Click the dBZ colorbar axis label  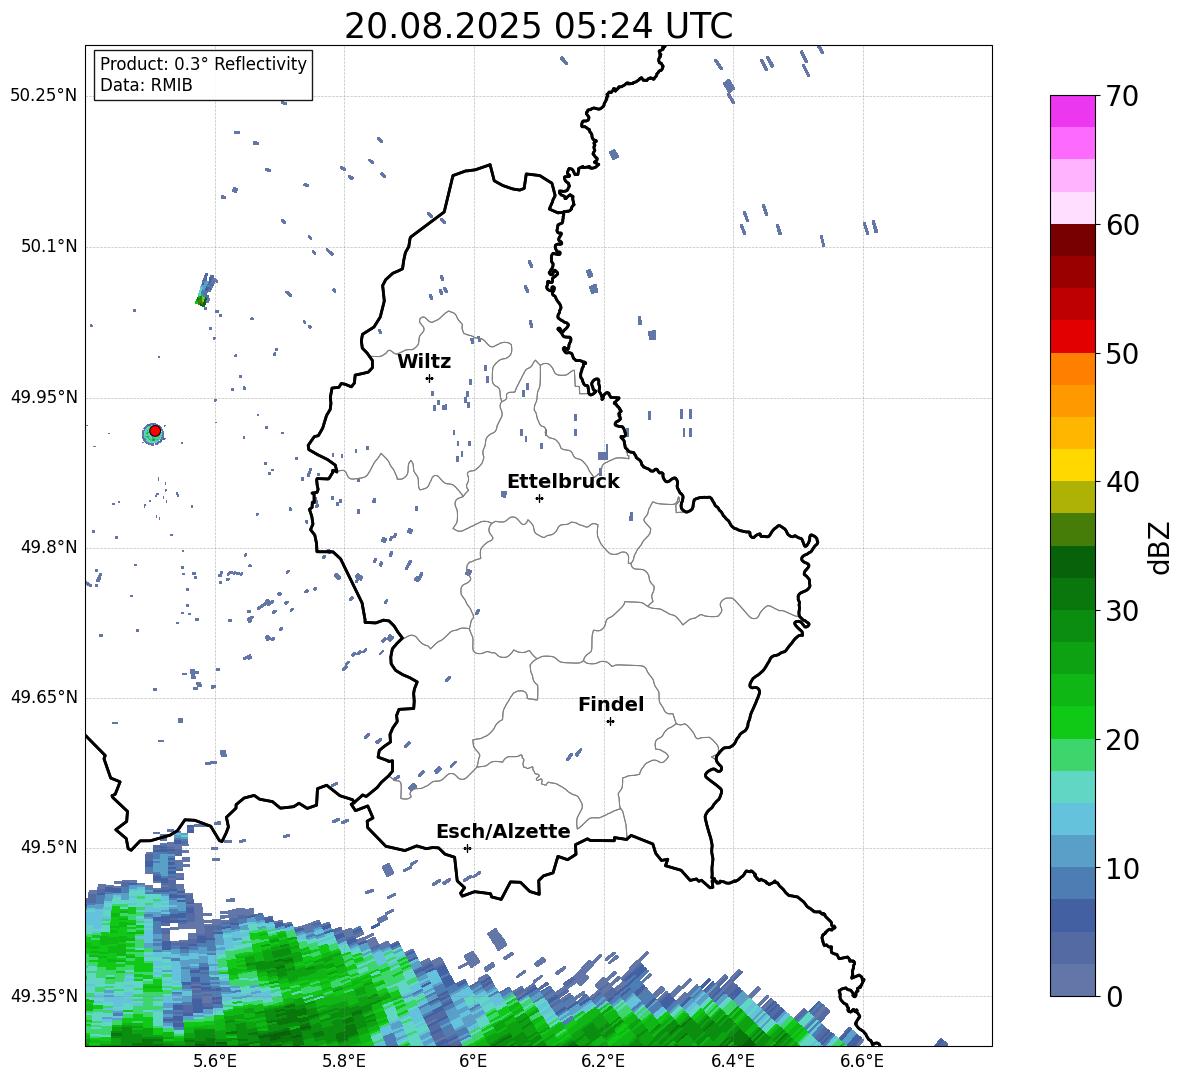tap(1159, 547)
